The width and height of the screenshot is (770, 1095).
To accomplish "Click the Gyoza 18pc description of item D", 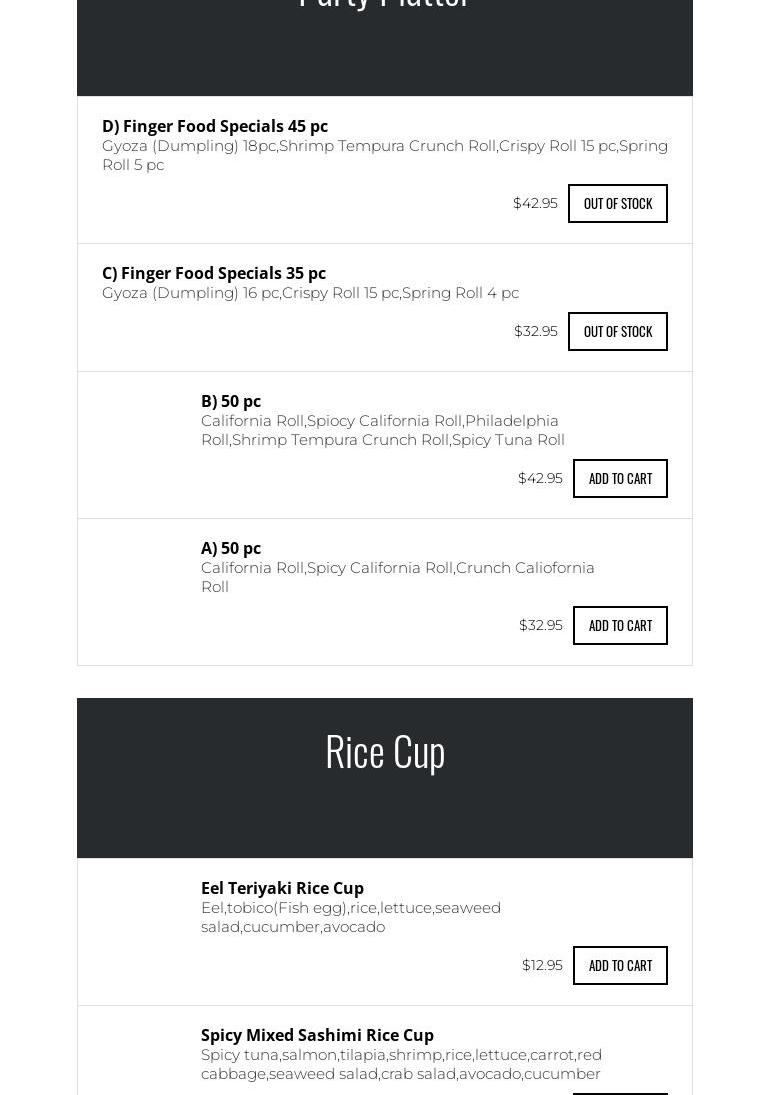I will [384, 155].
